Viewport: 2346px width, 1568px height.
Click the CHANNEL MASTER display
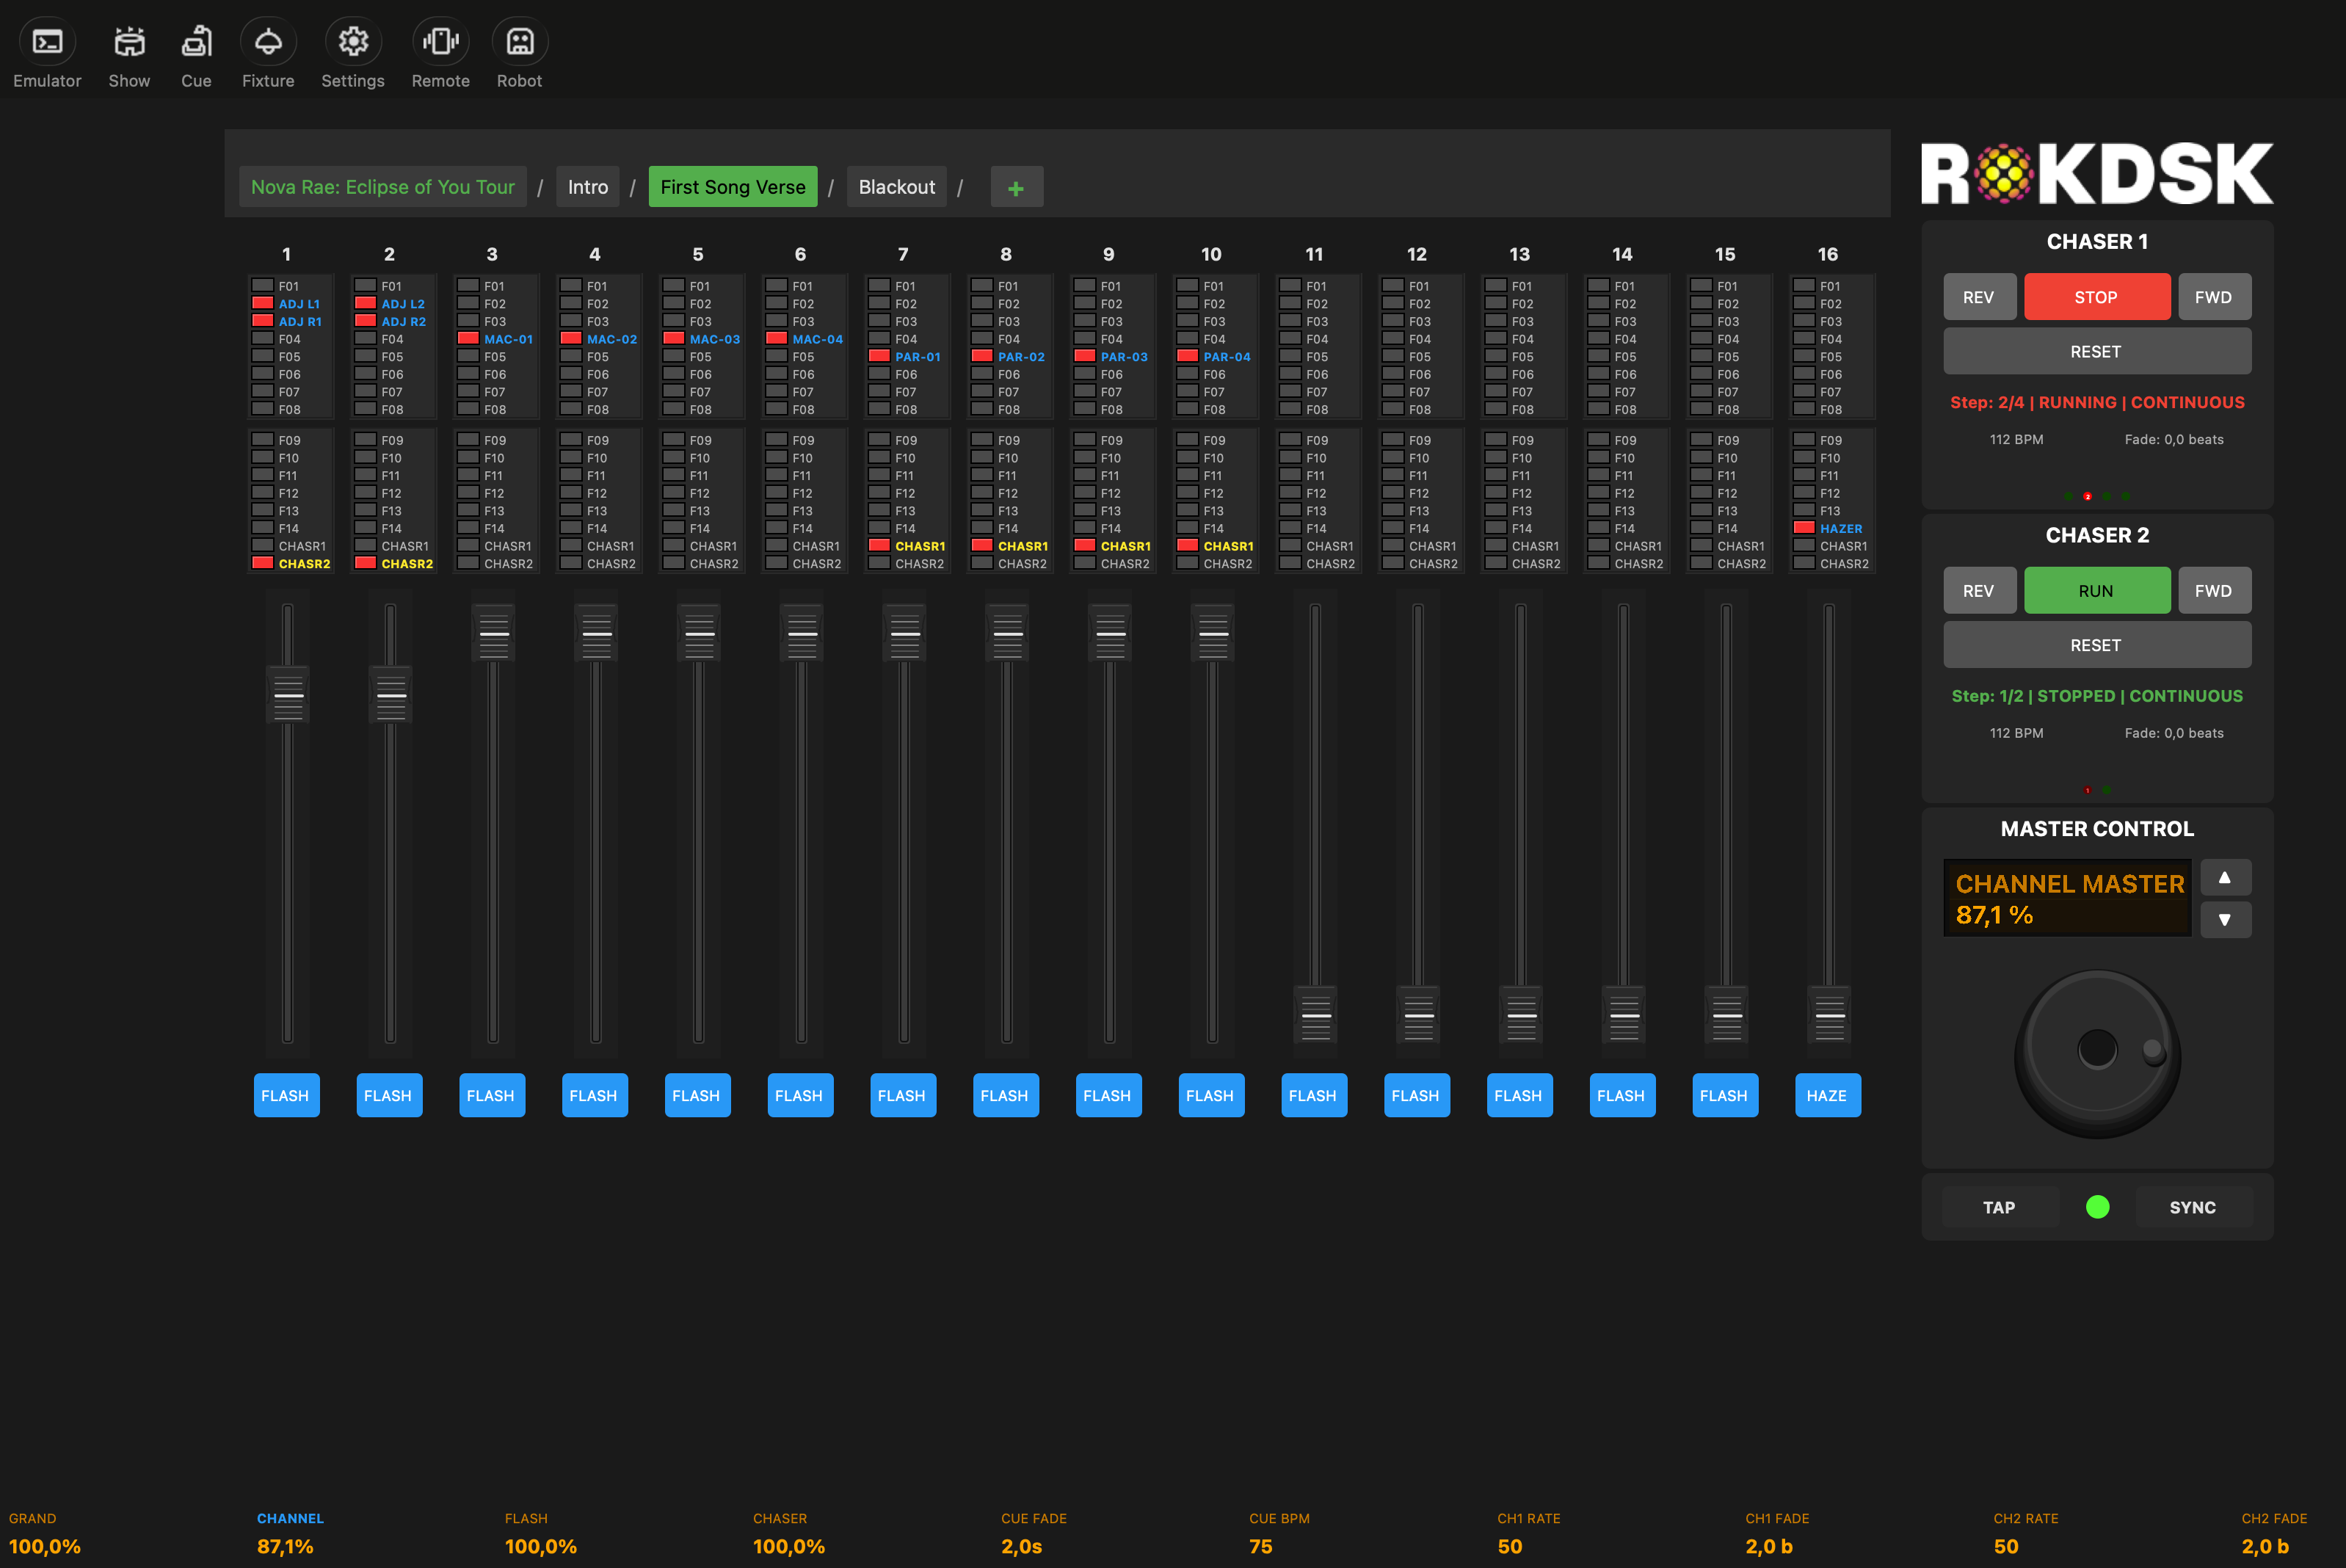tap(2067, 898)
